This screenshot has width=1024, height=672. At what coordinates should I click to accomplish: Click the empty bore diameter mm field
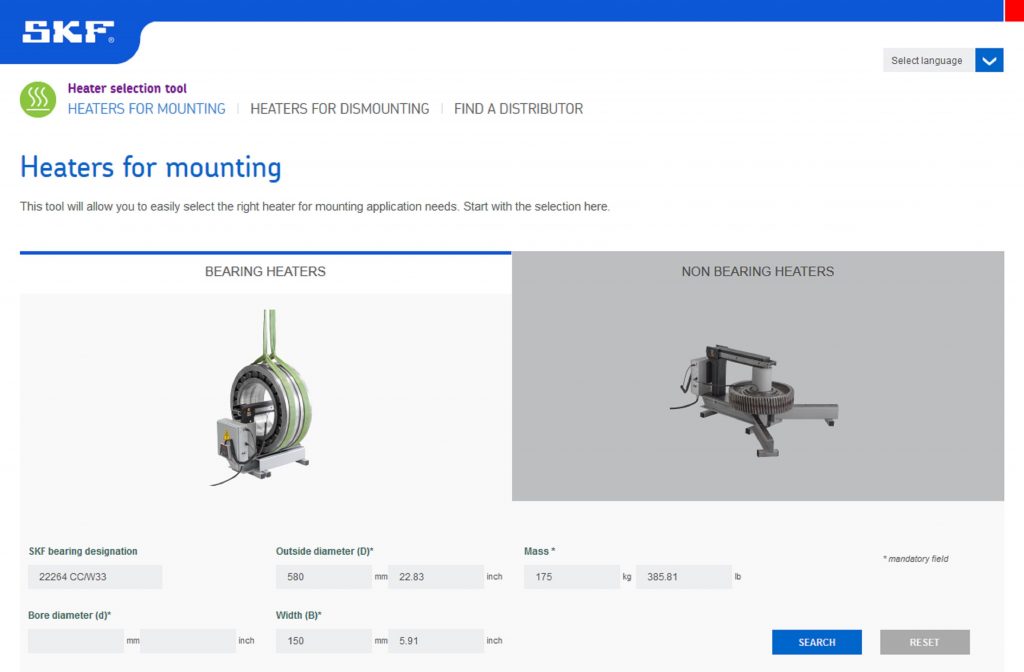(x=76, y=641)
